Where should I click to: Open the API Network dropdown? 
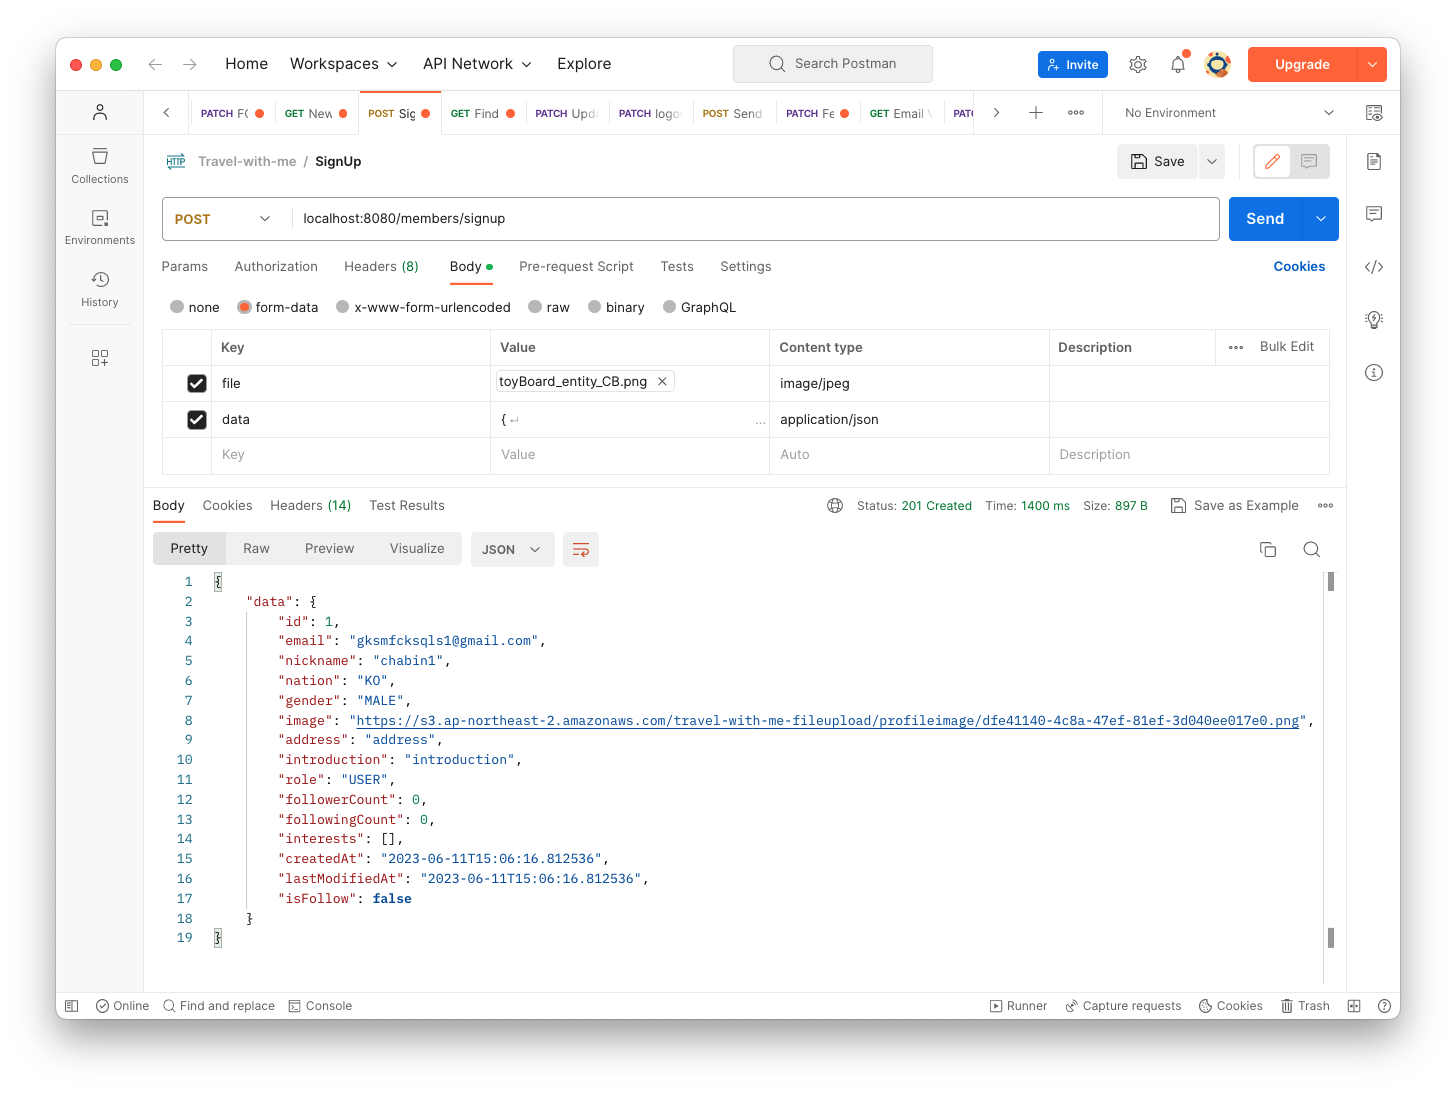477,64
